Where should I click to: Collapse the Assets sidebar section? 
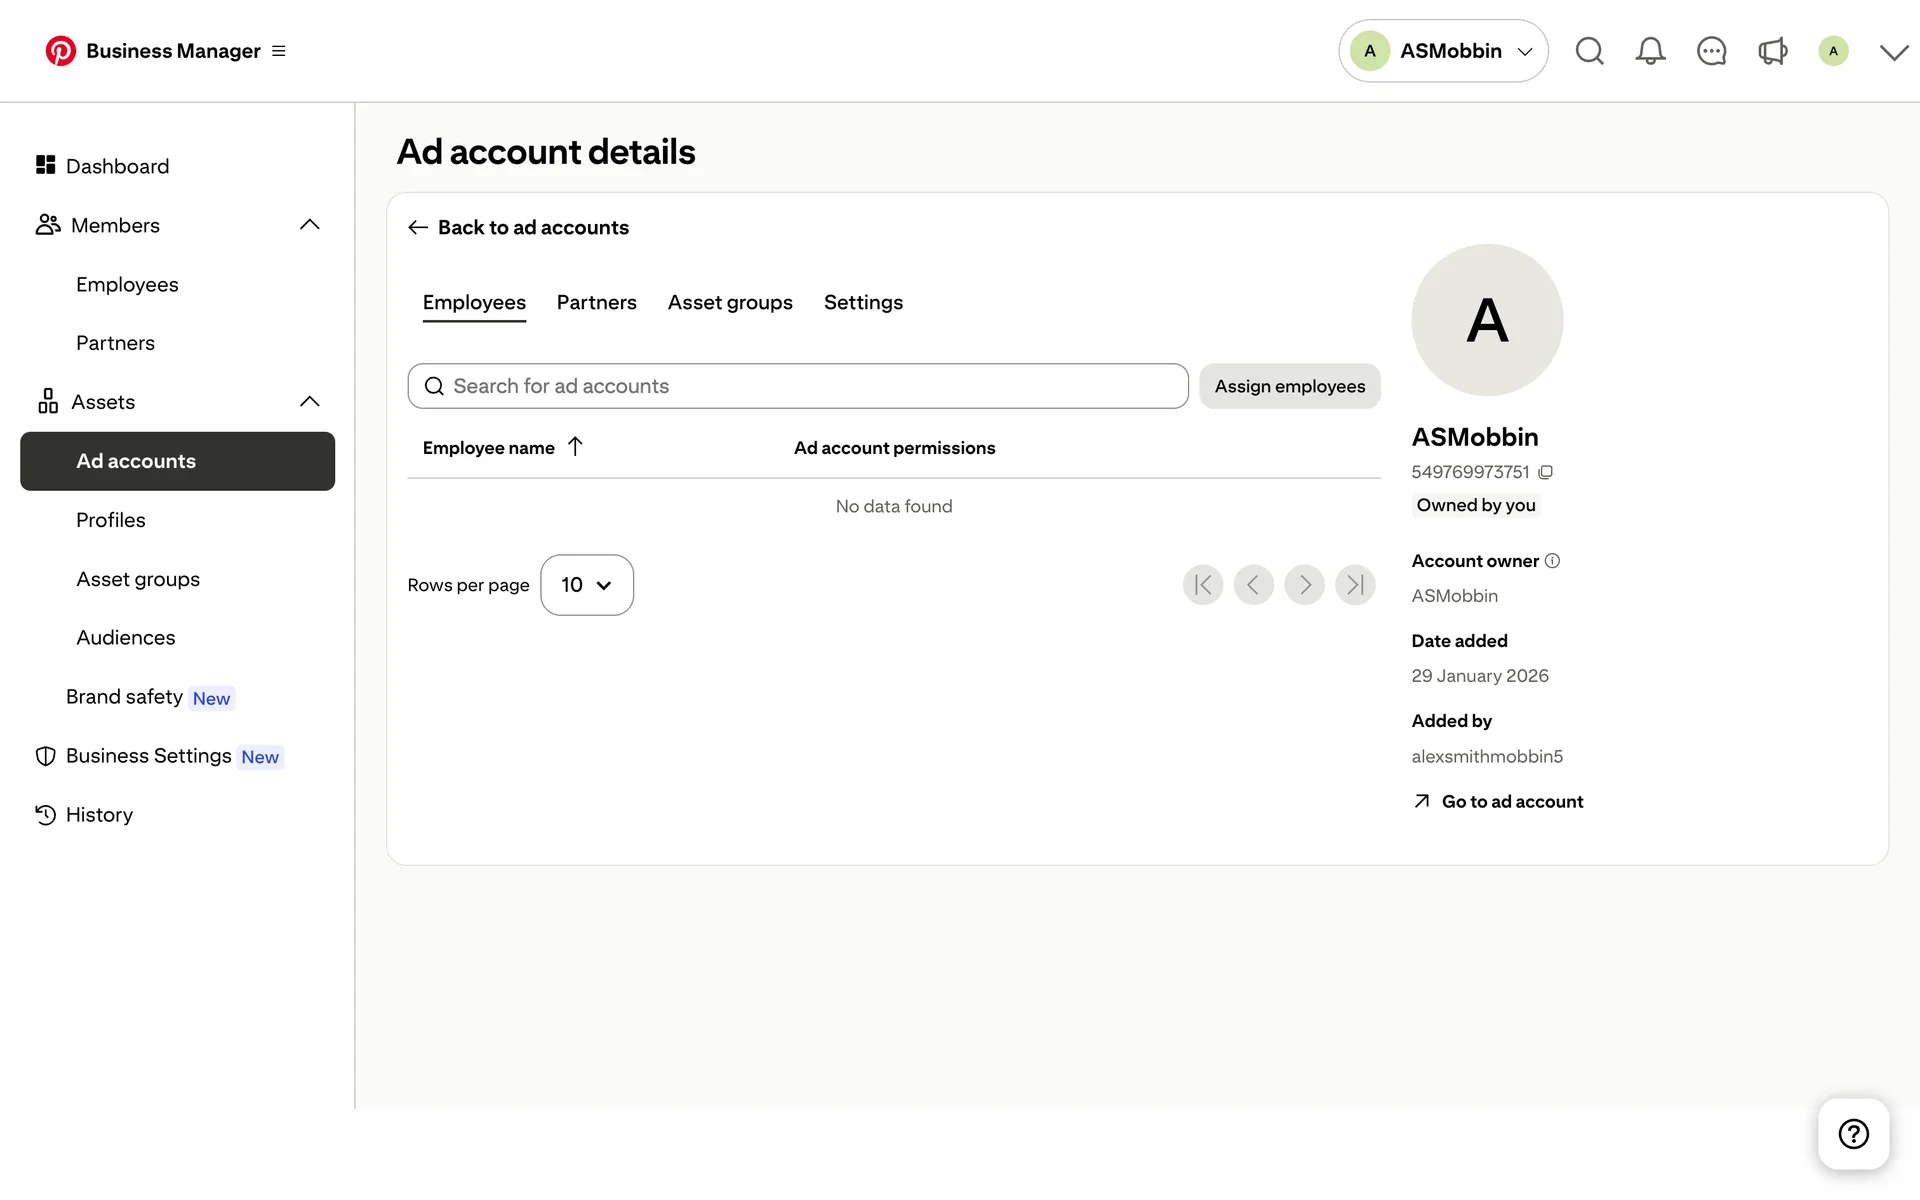310,402
